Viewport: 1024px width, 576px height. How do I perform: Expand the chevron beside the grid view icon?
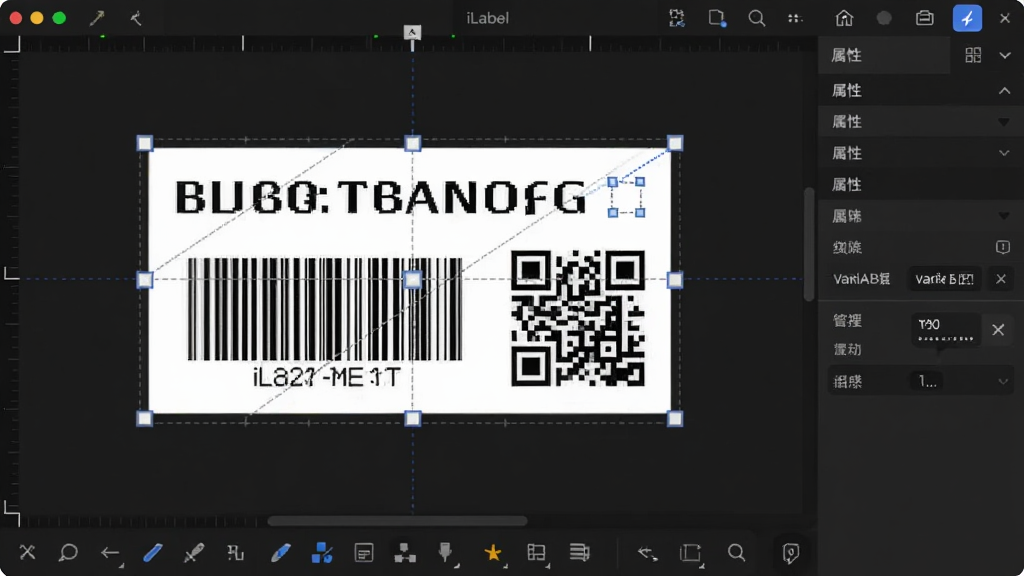[1005, 56]
